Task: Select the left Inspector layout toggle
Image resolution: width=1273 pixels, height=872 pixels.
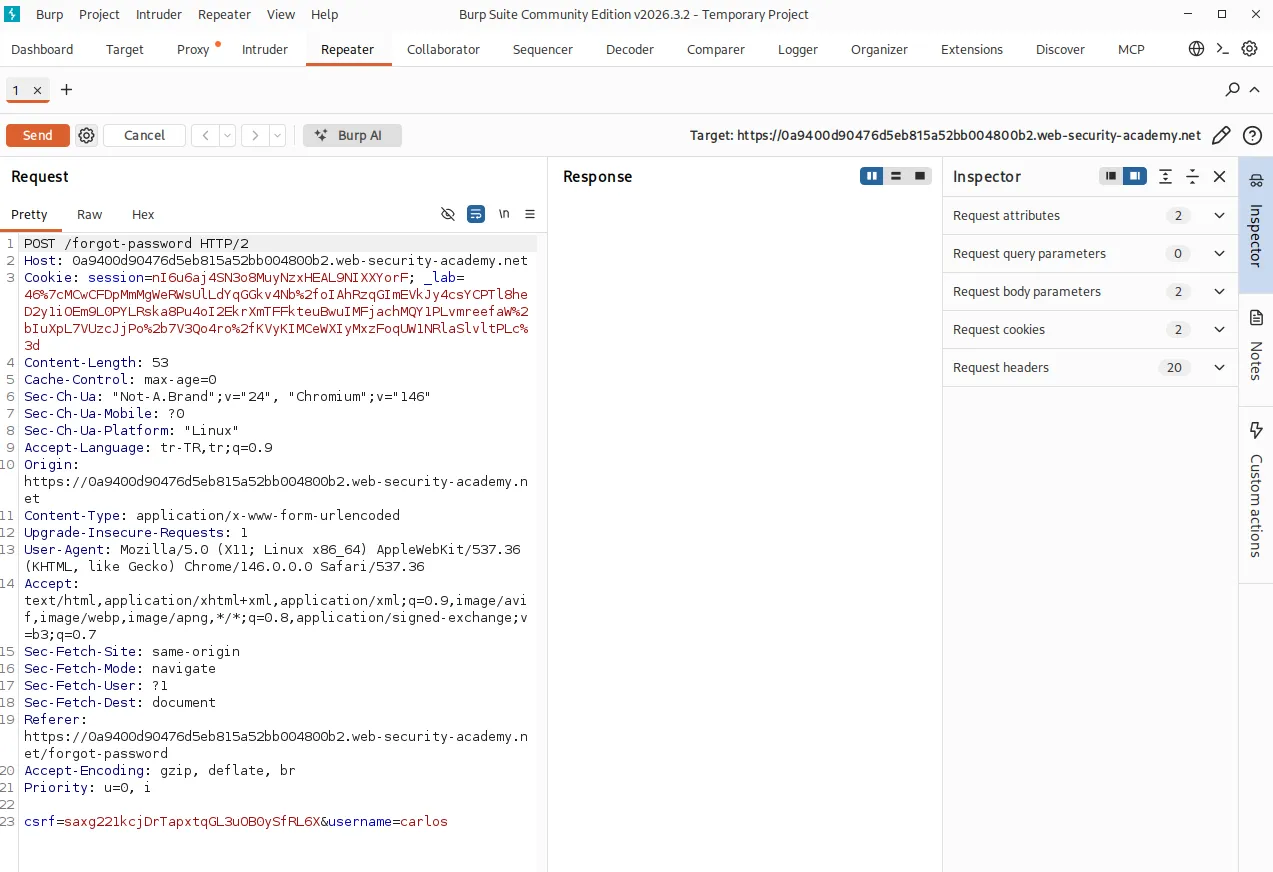Action: pos(1111,176)
